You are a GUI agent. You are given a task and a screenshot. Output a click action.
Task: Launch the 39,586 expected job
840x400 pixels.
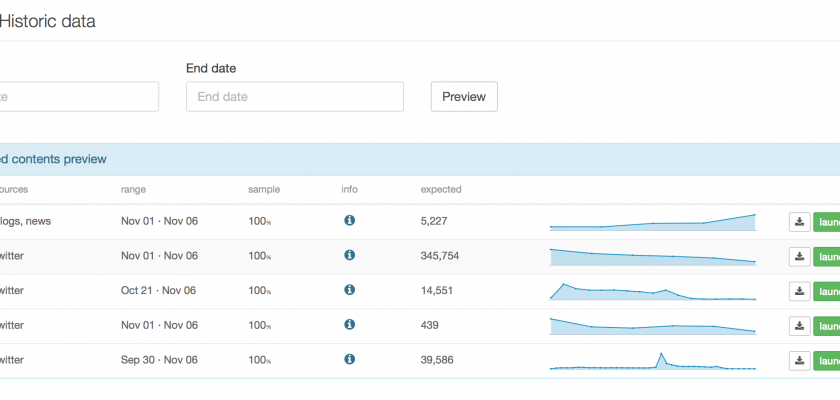pyautogui.click(x=827, y=361)
